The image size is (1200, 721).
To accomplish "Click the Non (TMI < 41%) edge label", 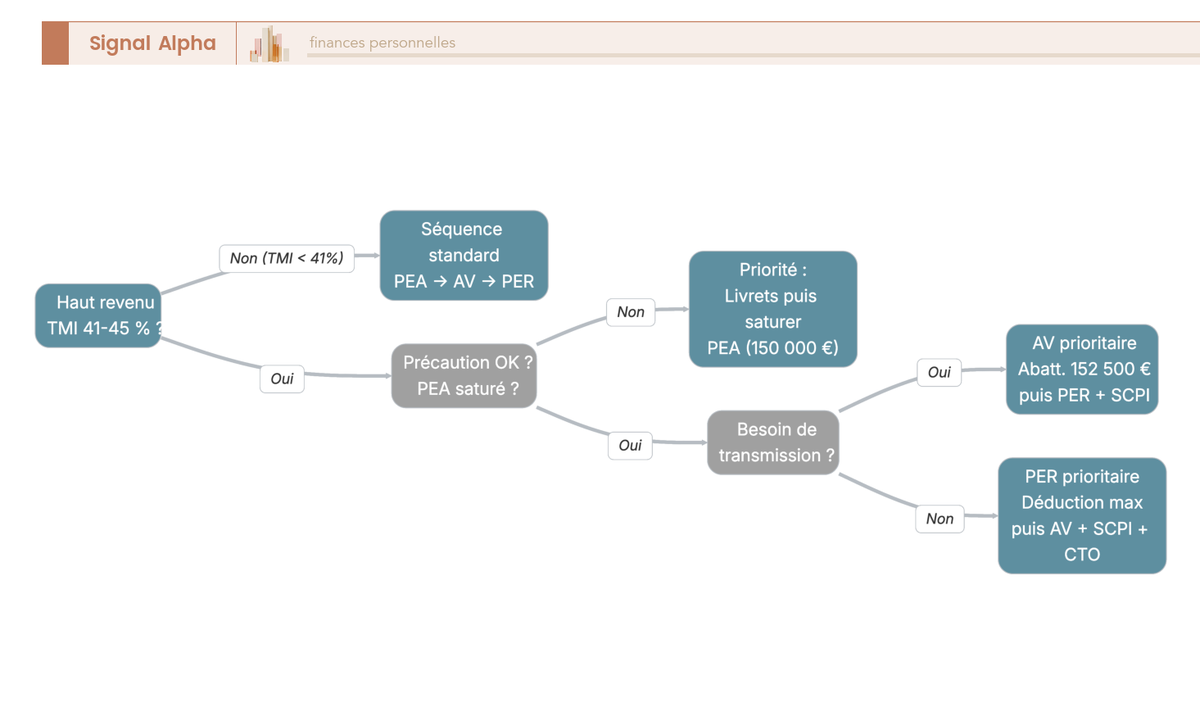I will tap(287, 258).
